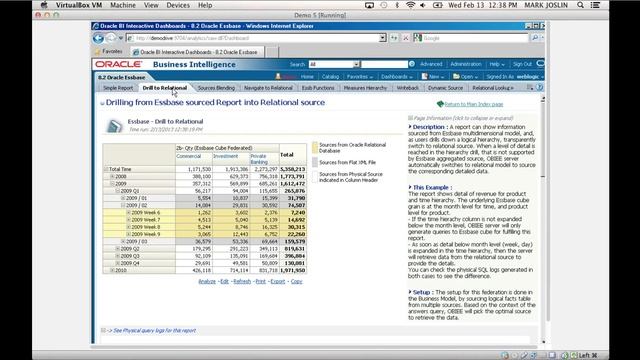Click the Export link below the table
The width and height of the screenshot is (640, 360).
click(x=278, y=282)
